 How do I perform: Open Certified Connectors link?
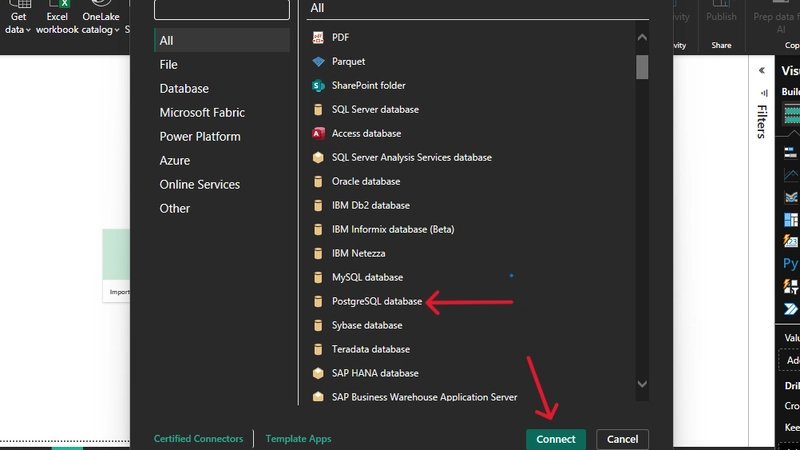pyautogui.click(x=198, y=438)
